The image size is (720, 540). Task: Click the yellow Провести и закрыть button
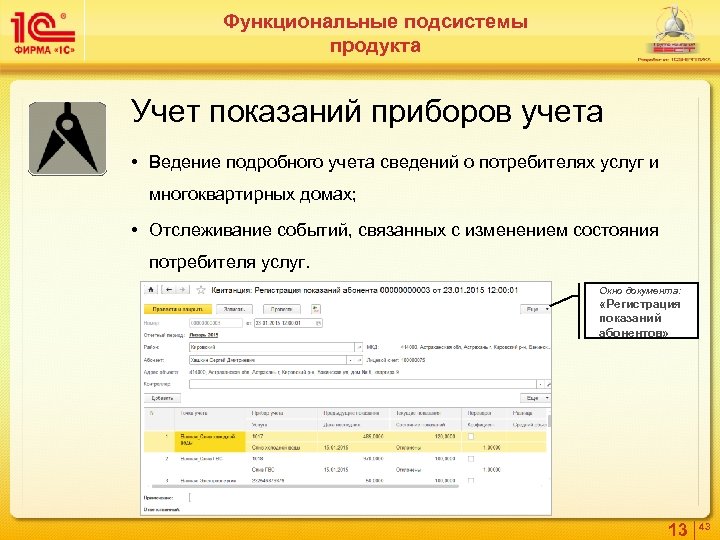[178, 309]
